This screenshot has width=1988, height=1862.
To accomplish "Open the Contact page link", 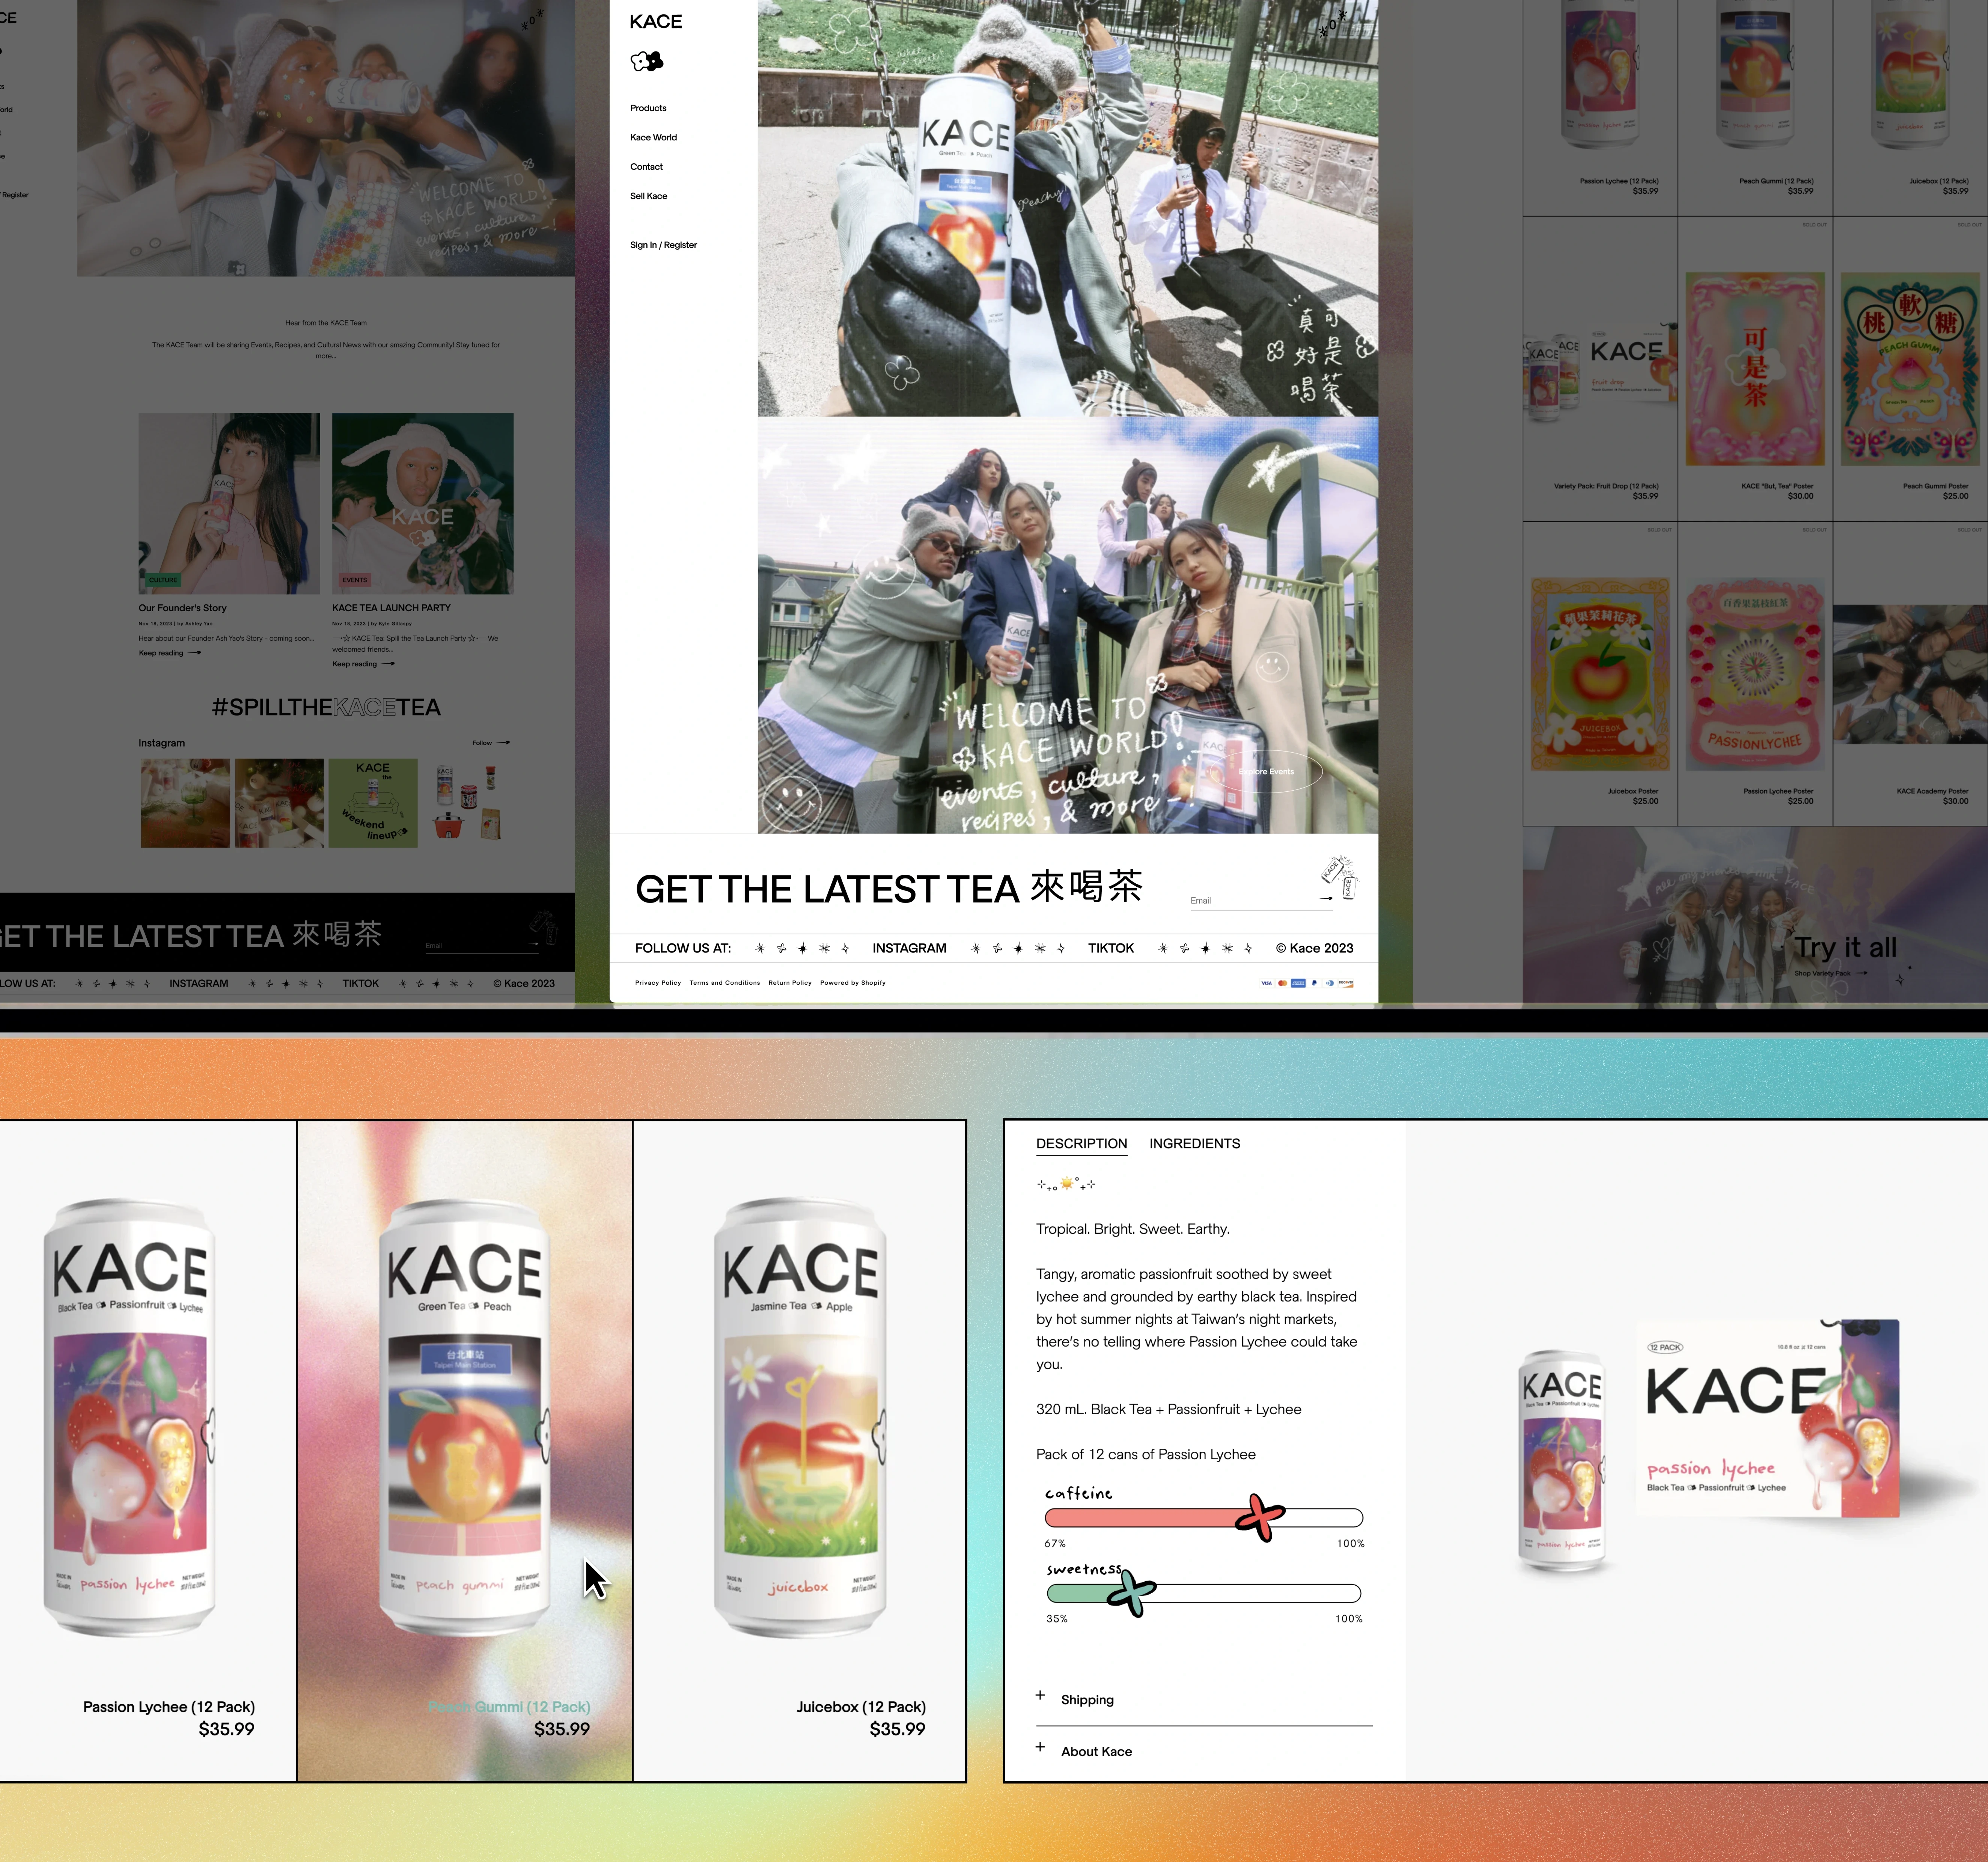I will pos(646,167).
